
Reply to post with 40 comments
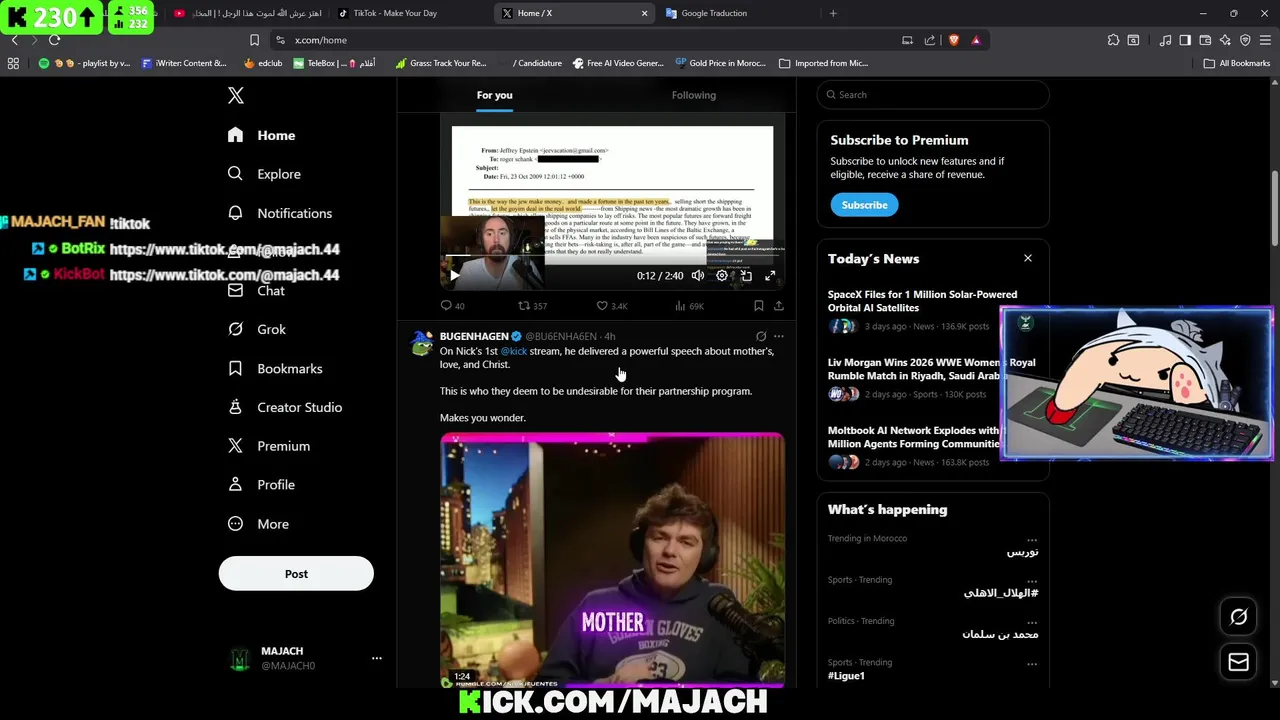pos(452,306)
